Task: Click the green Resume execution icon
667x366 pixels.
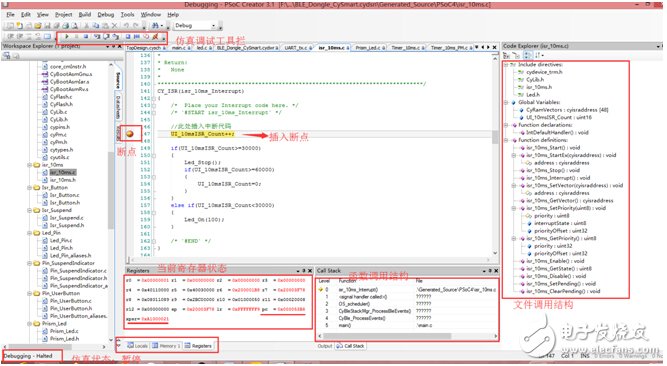Action: [67, 37]
